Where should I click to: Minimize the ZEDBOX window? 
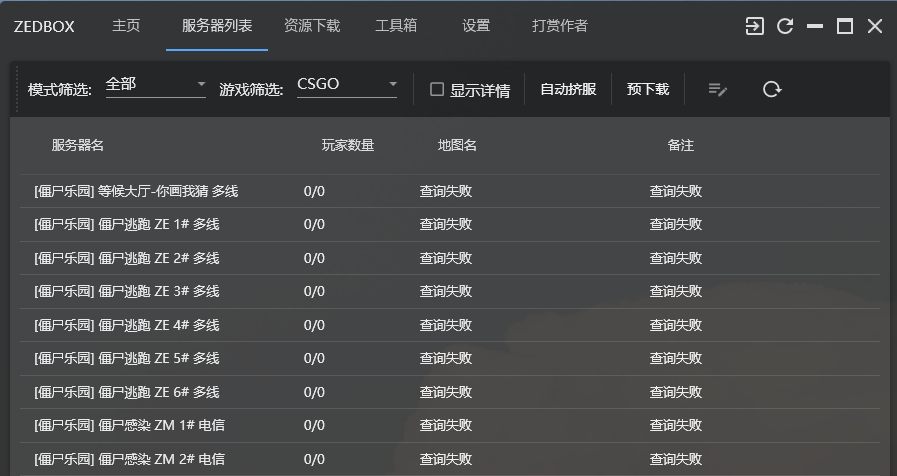(x=815, y=26)
